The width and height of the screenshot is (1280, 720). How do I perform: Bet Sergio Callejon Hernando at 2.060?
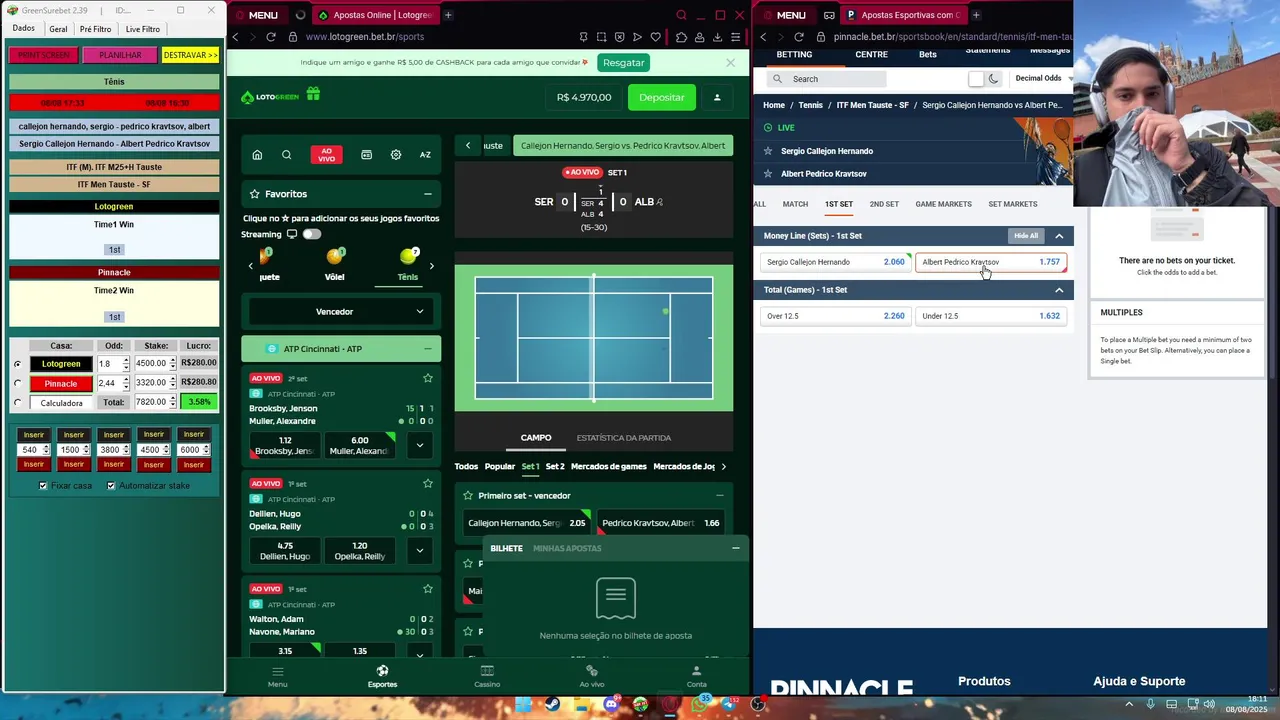point(835,262)
